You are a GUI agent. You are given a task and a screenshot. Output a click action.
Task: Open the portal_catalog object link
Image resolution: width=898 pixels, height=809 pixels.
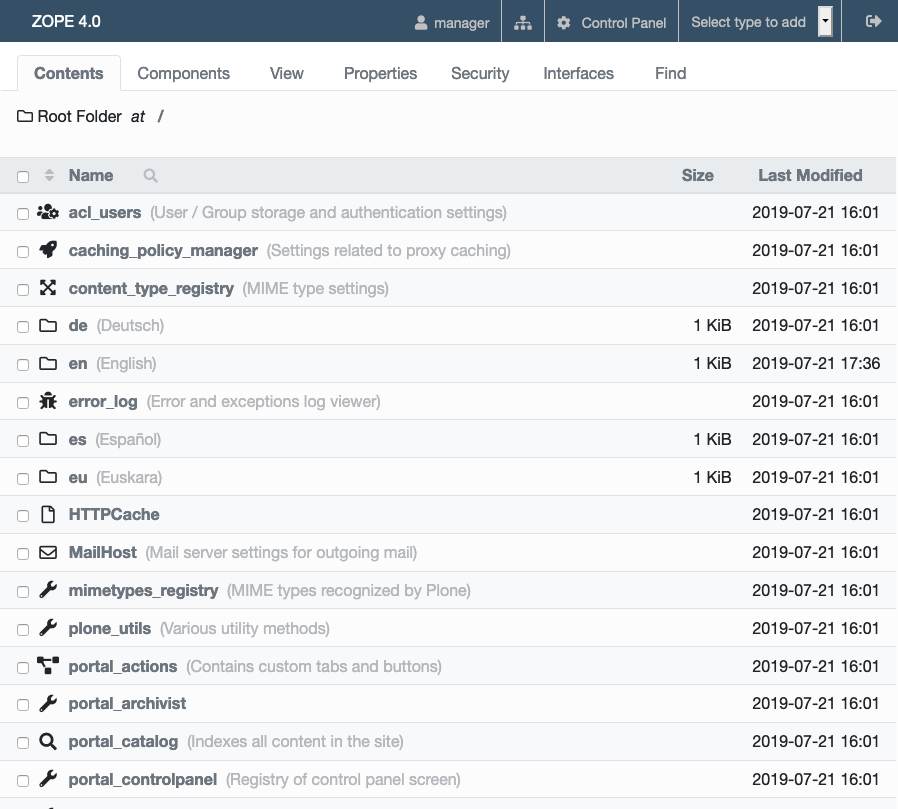123,741
